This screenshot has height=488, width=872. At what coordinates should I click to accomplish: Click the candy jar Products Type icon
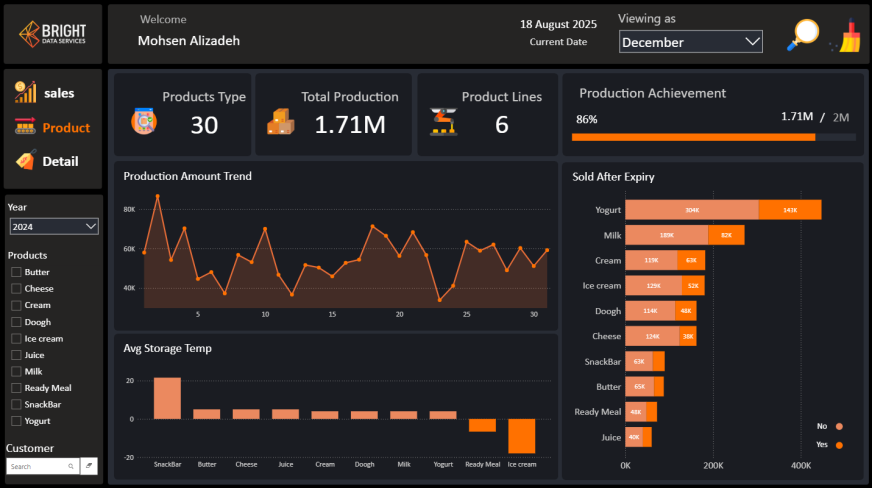(x=144, y=121)
